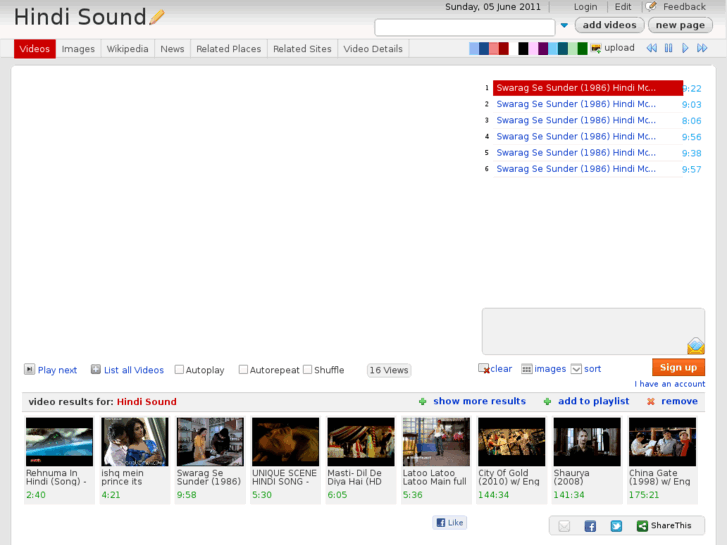
Task: Open the Masti- Dil De Diya Hai thumbnail
Action: coord(361,442)
